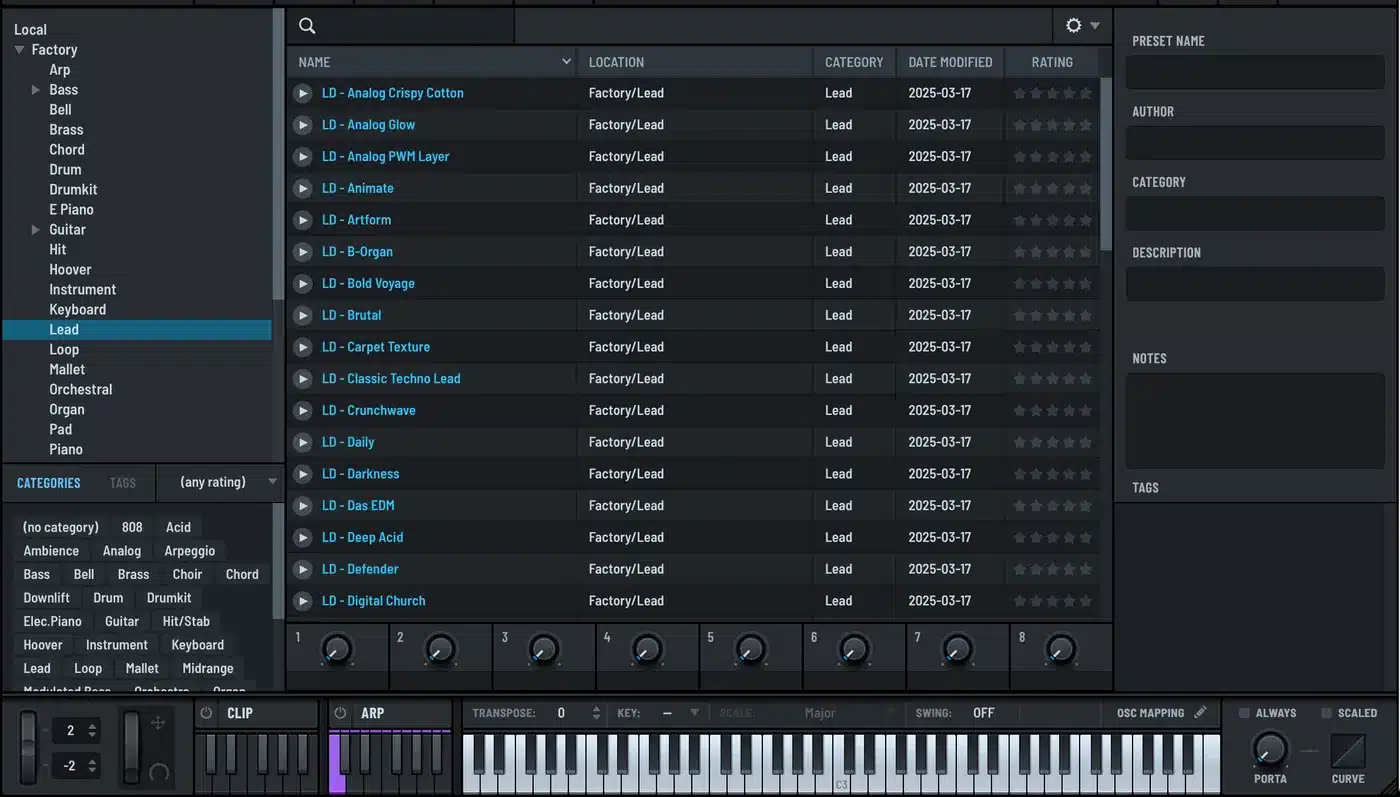Expand the Bass folder

(36, 89)
